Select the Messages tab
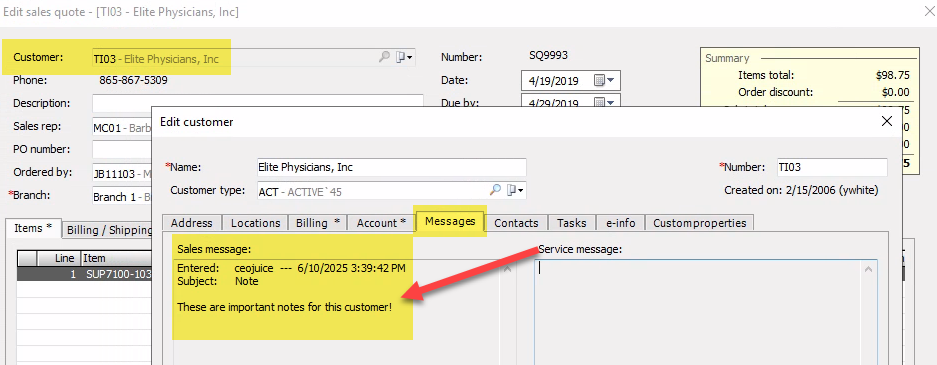 click(450, 221)
